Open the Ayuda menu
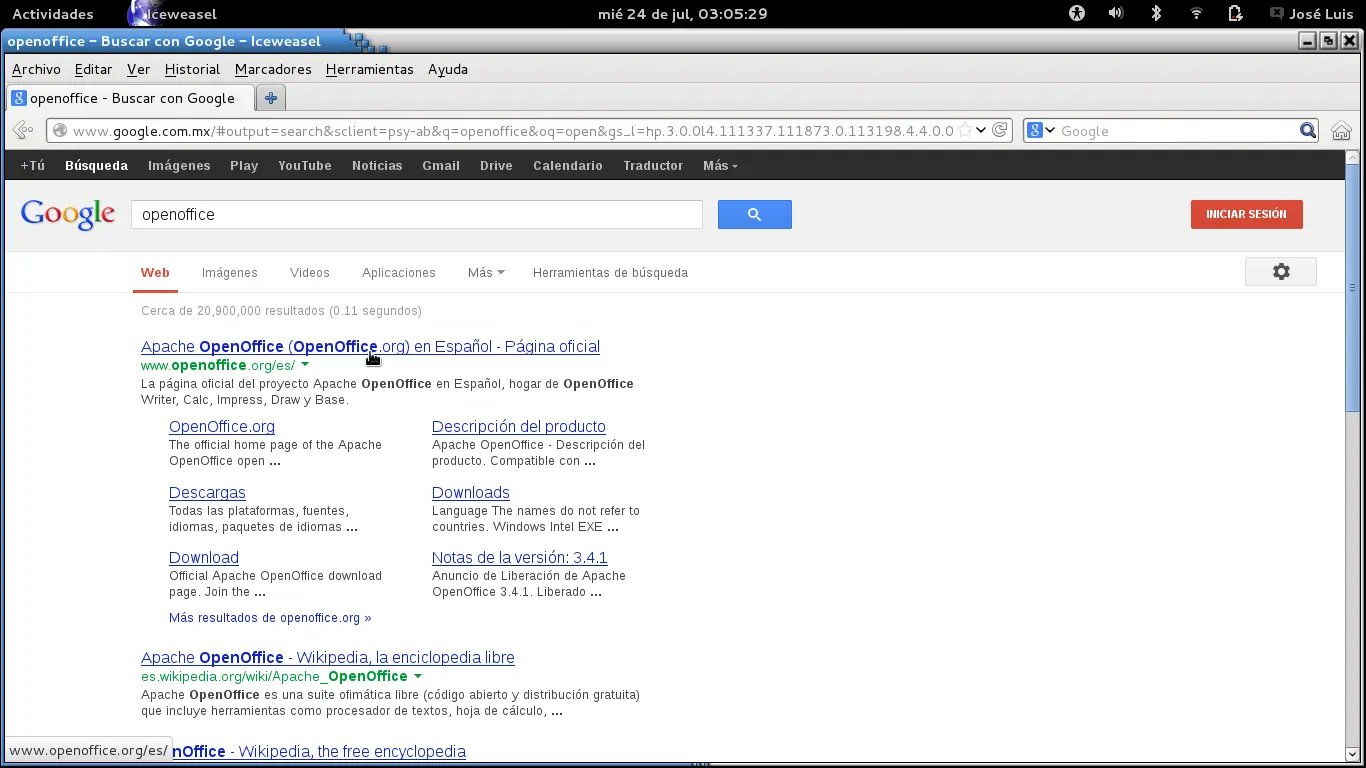This screenshot has width=1366, height=768. pos(448,69)
